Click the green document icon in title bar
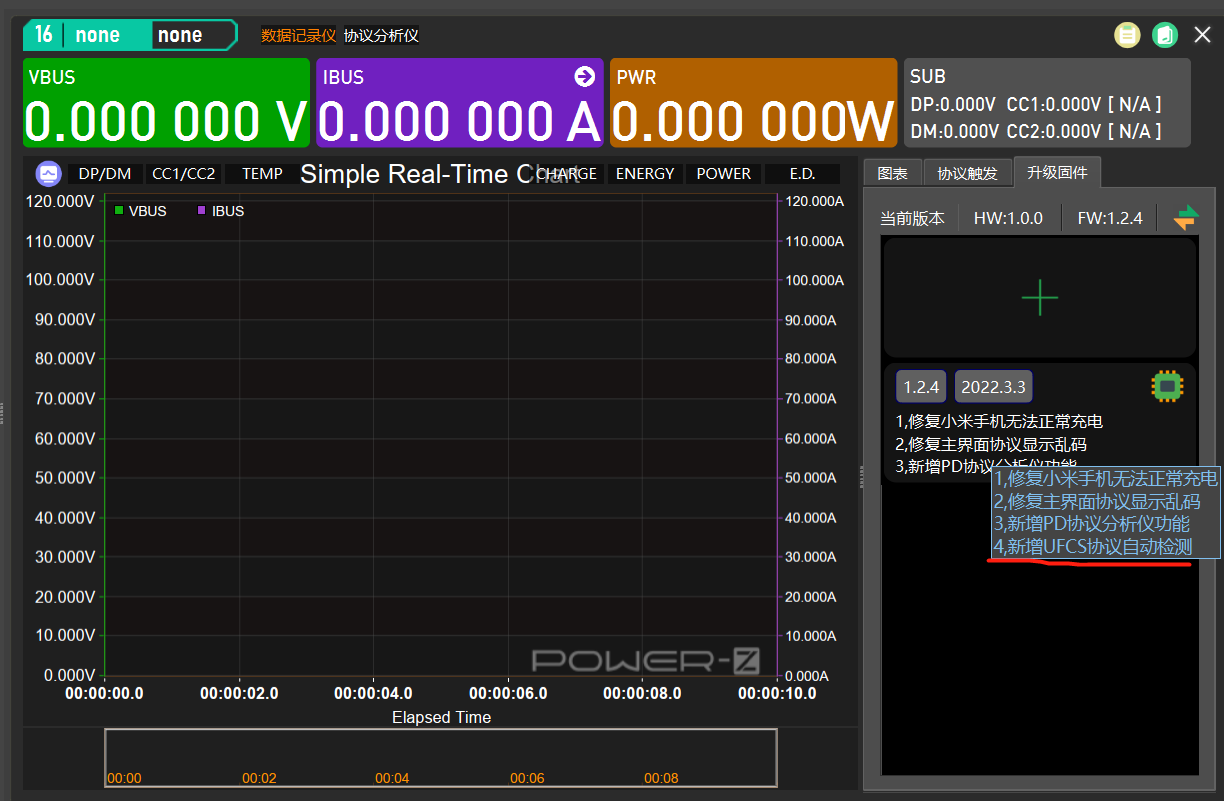1224x801 pixels. (1164, 35)
